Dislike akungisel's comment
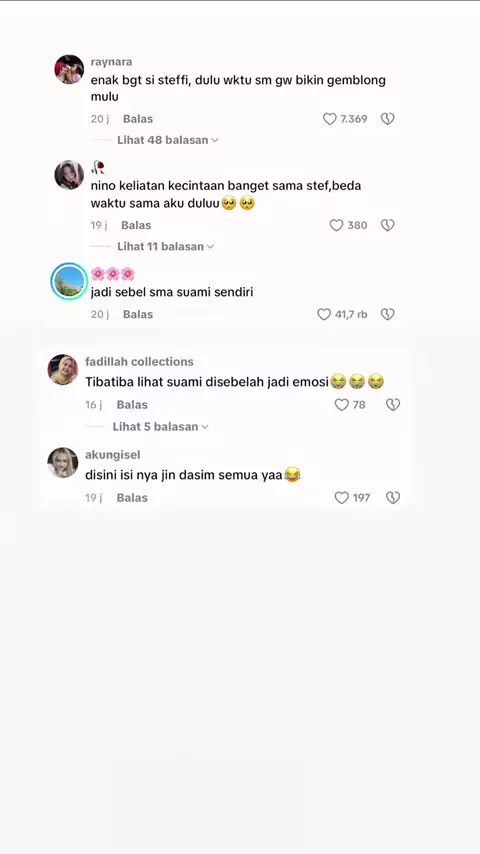 [x=393, y=497]
